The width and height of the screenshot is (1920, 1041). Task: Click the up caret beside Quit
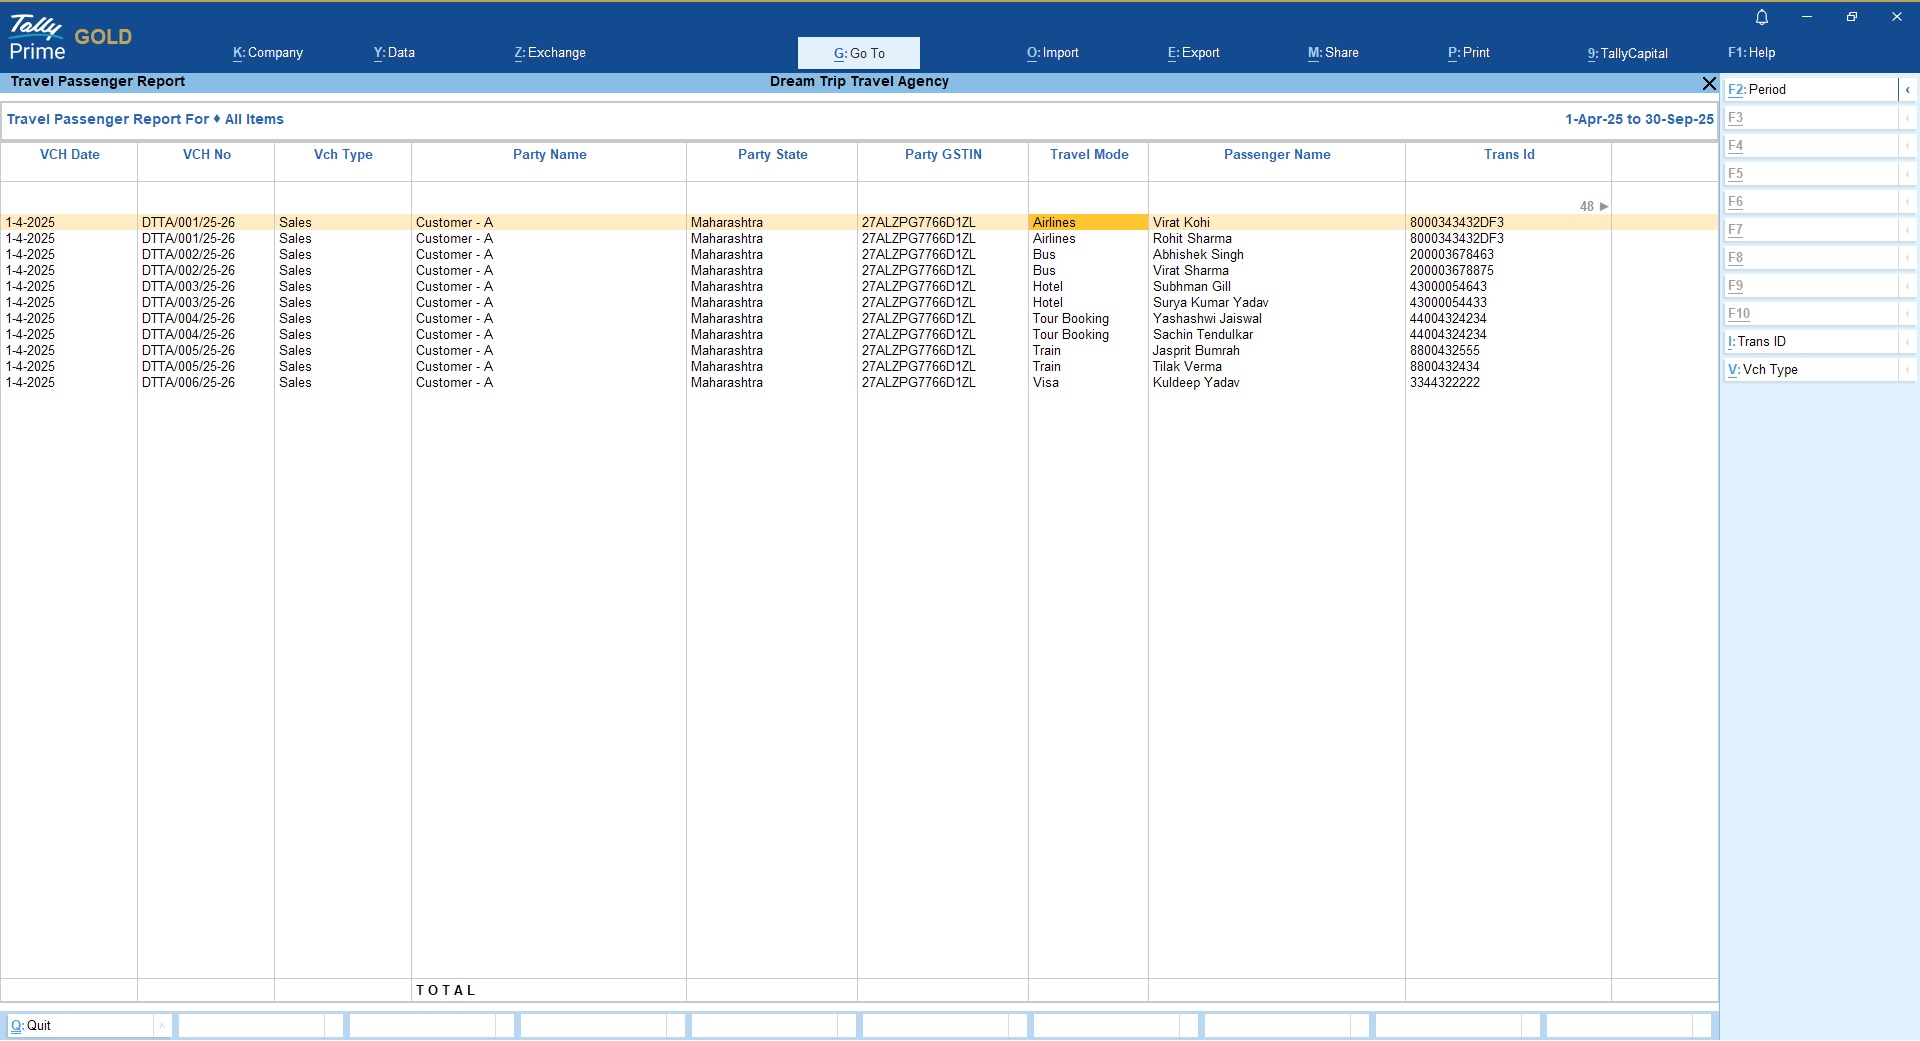tap(162, 1026)
